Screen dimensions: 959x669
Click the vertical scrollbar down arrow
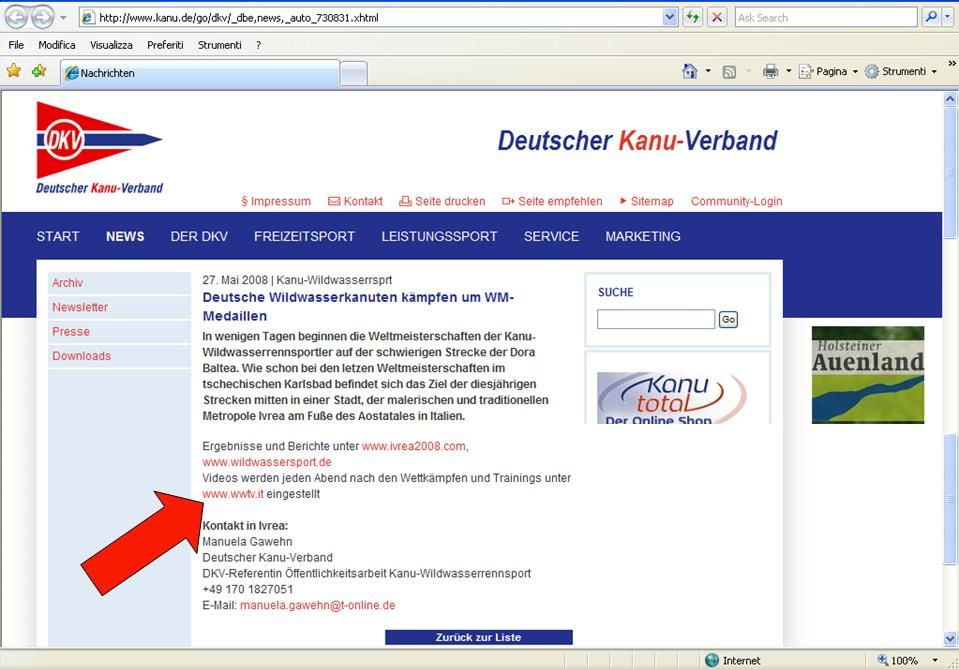[950, 639]
